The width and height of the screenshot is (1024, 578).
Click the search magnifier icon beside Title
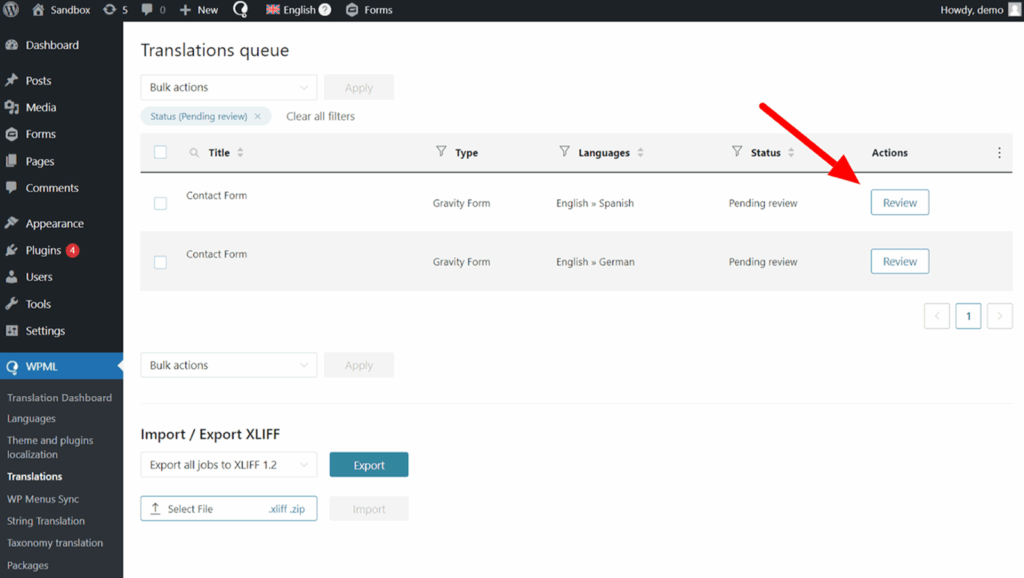[x=194, y=153]
